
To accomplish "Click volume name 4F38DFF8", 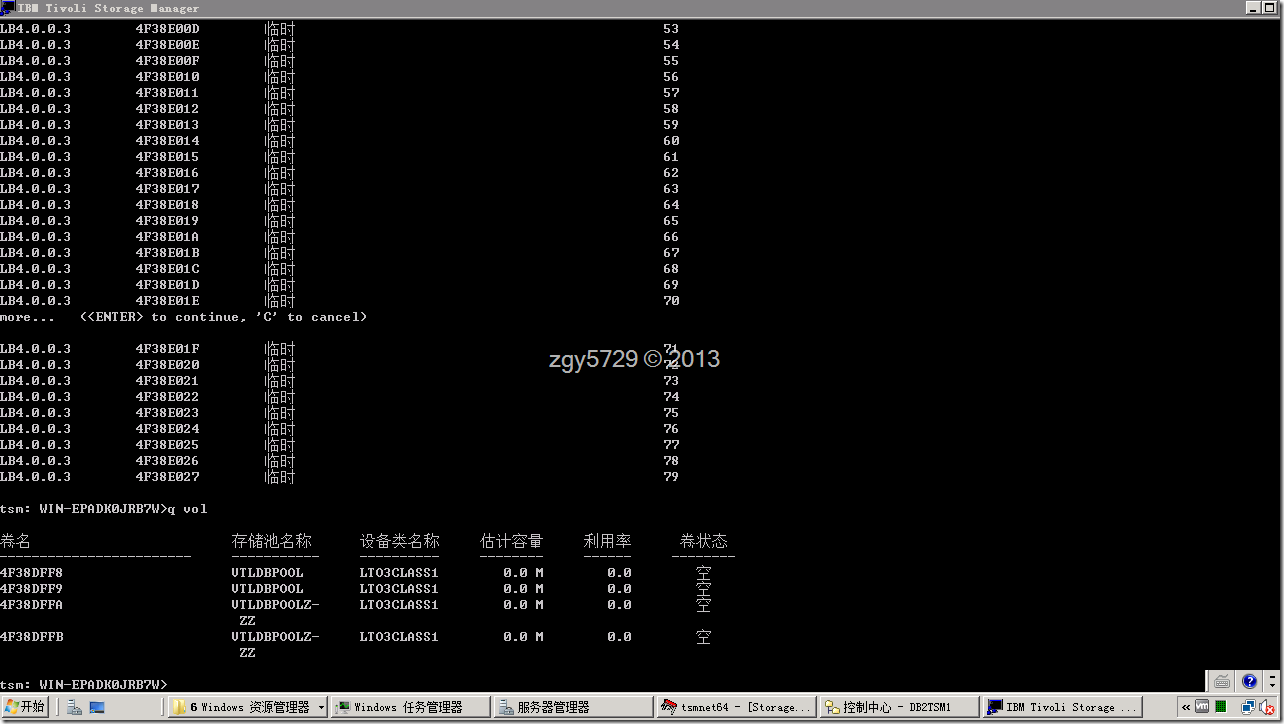I will pyautogui.click(x=31, y=573).
